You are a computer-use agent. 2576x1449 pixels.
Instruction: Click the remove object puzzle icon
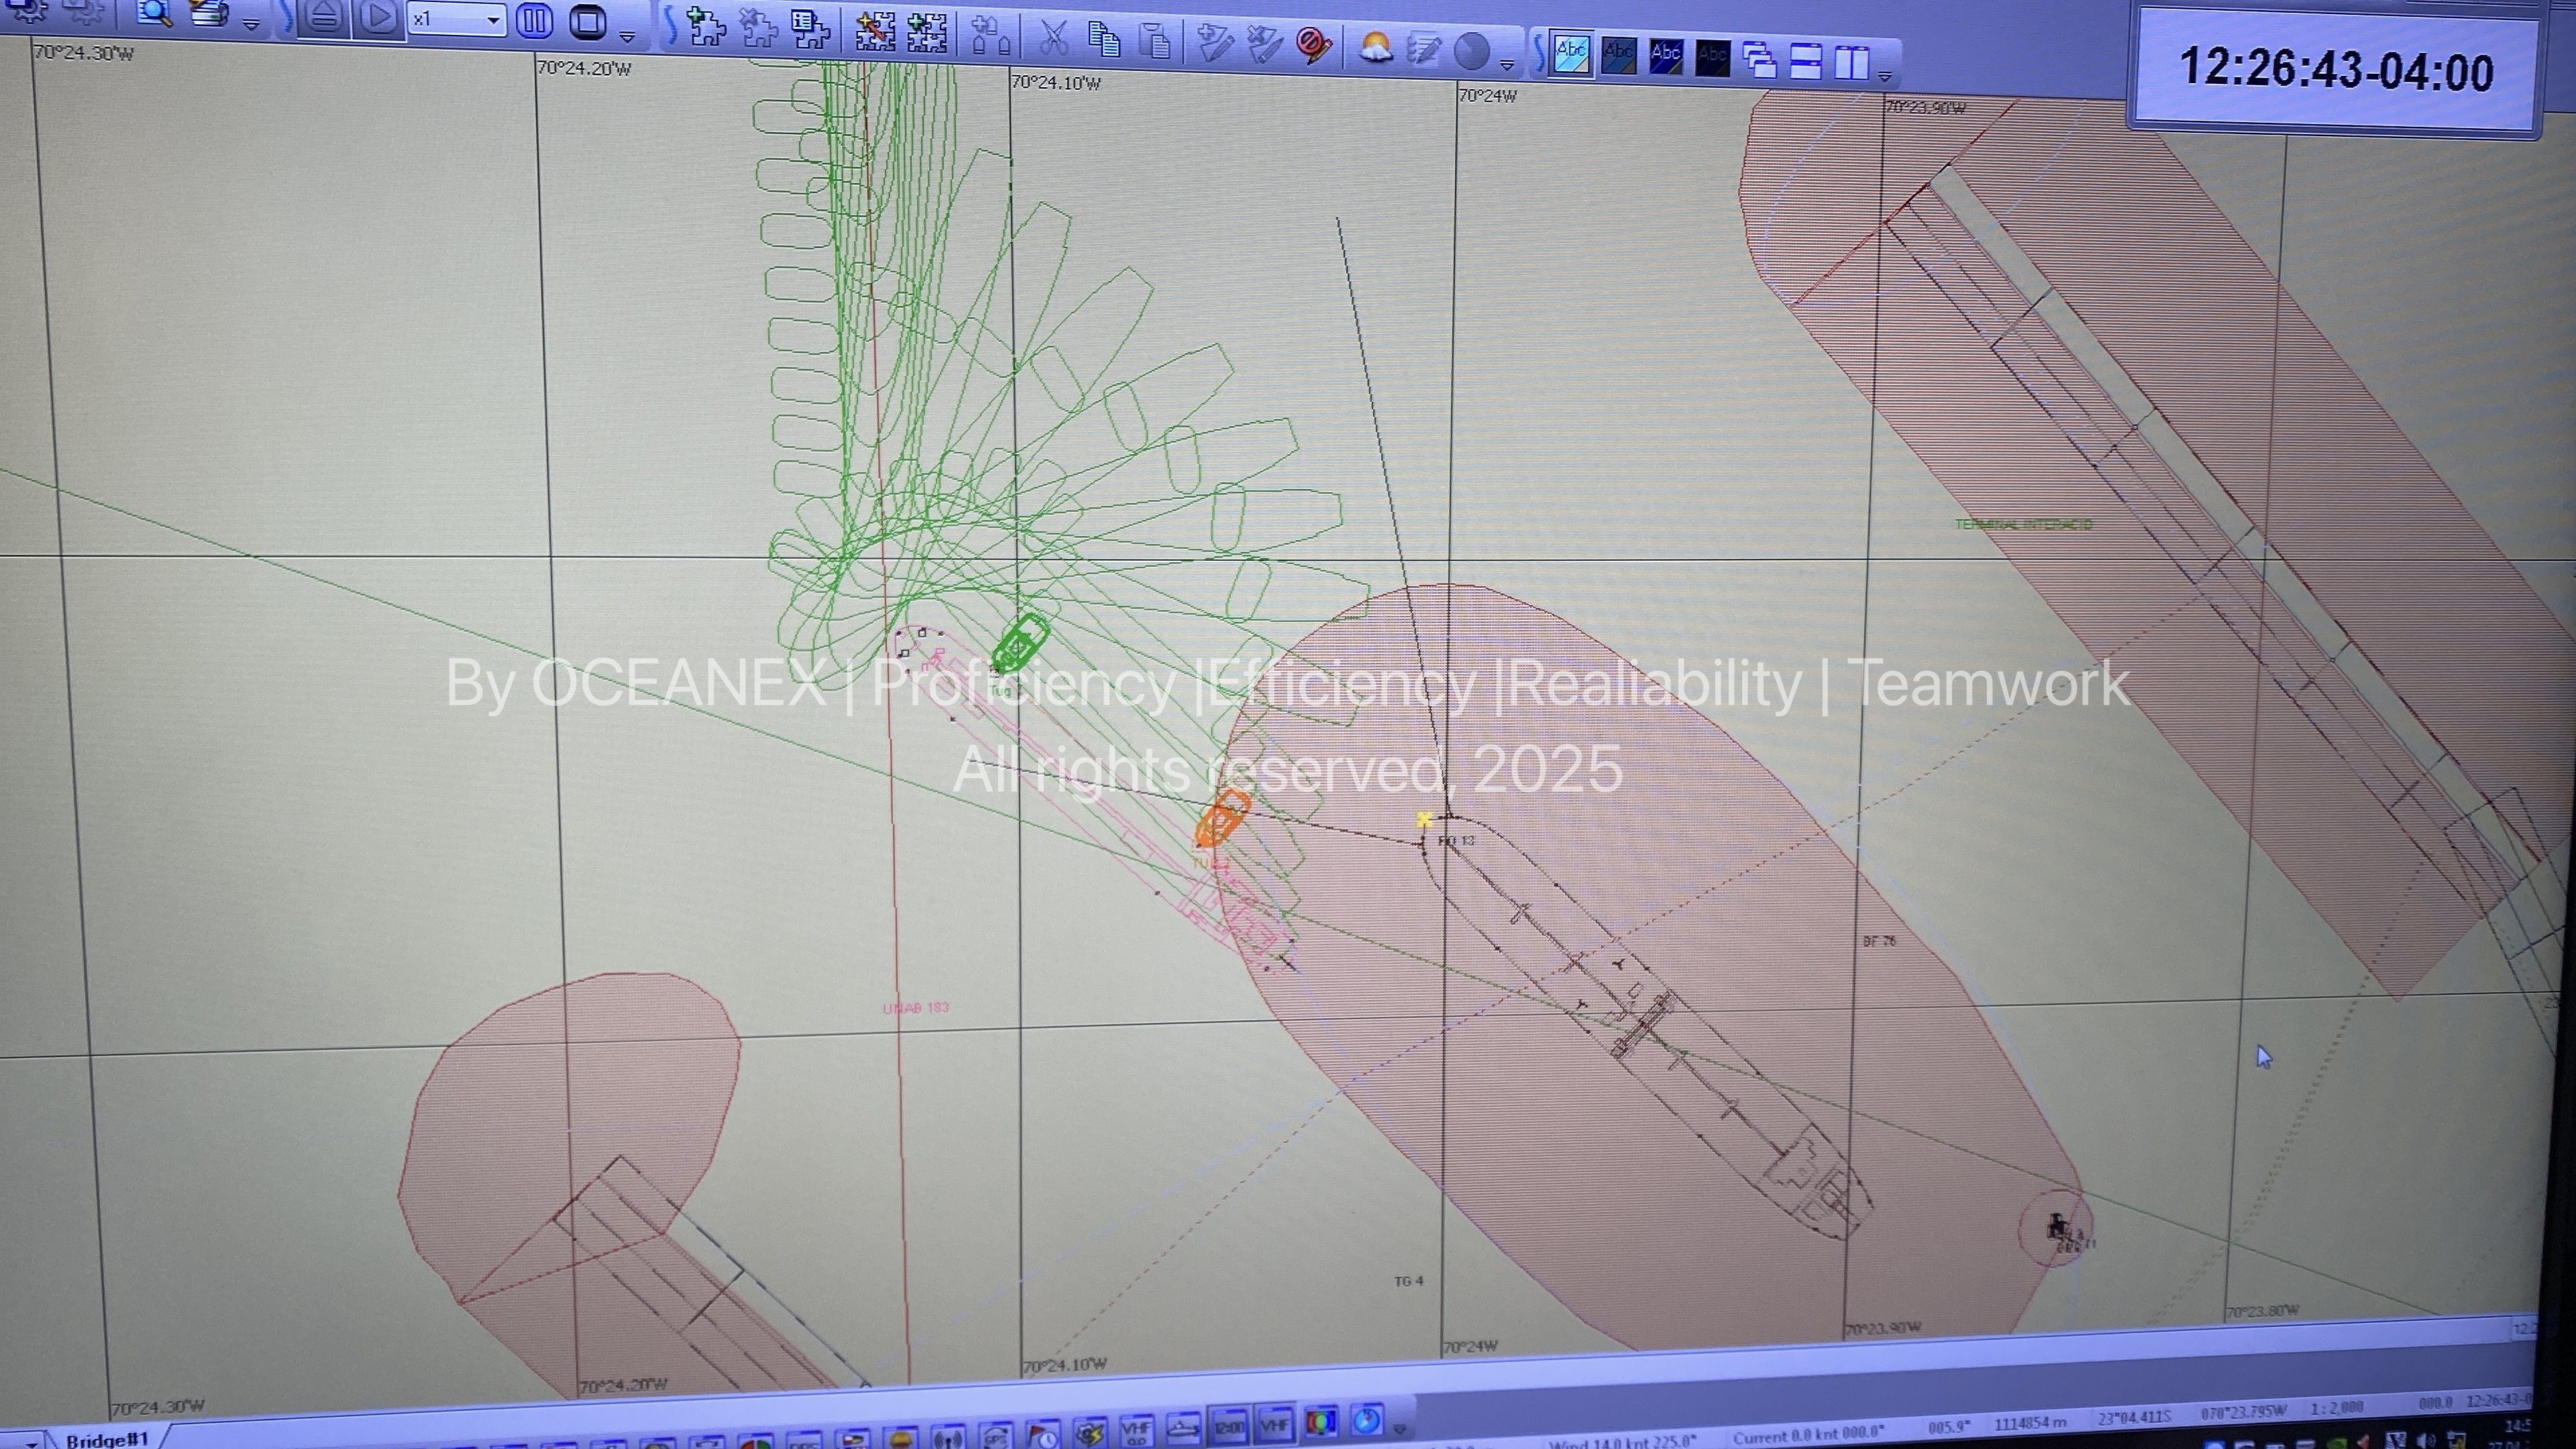tap(758, 28)
